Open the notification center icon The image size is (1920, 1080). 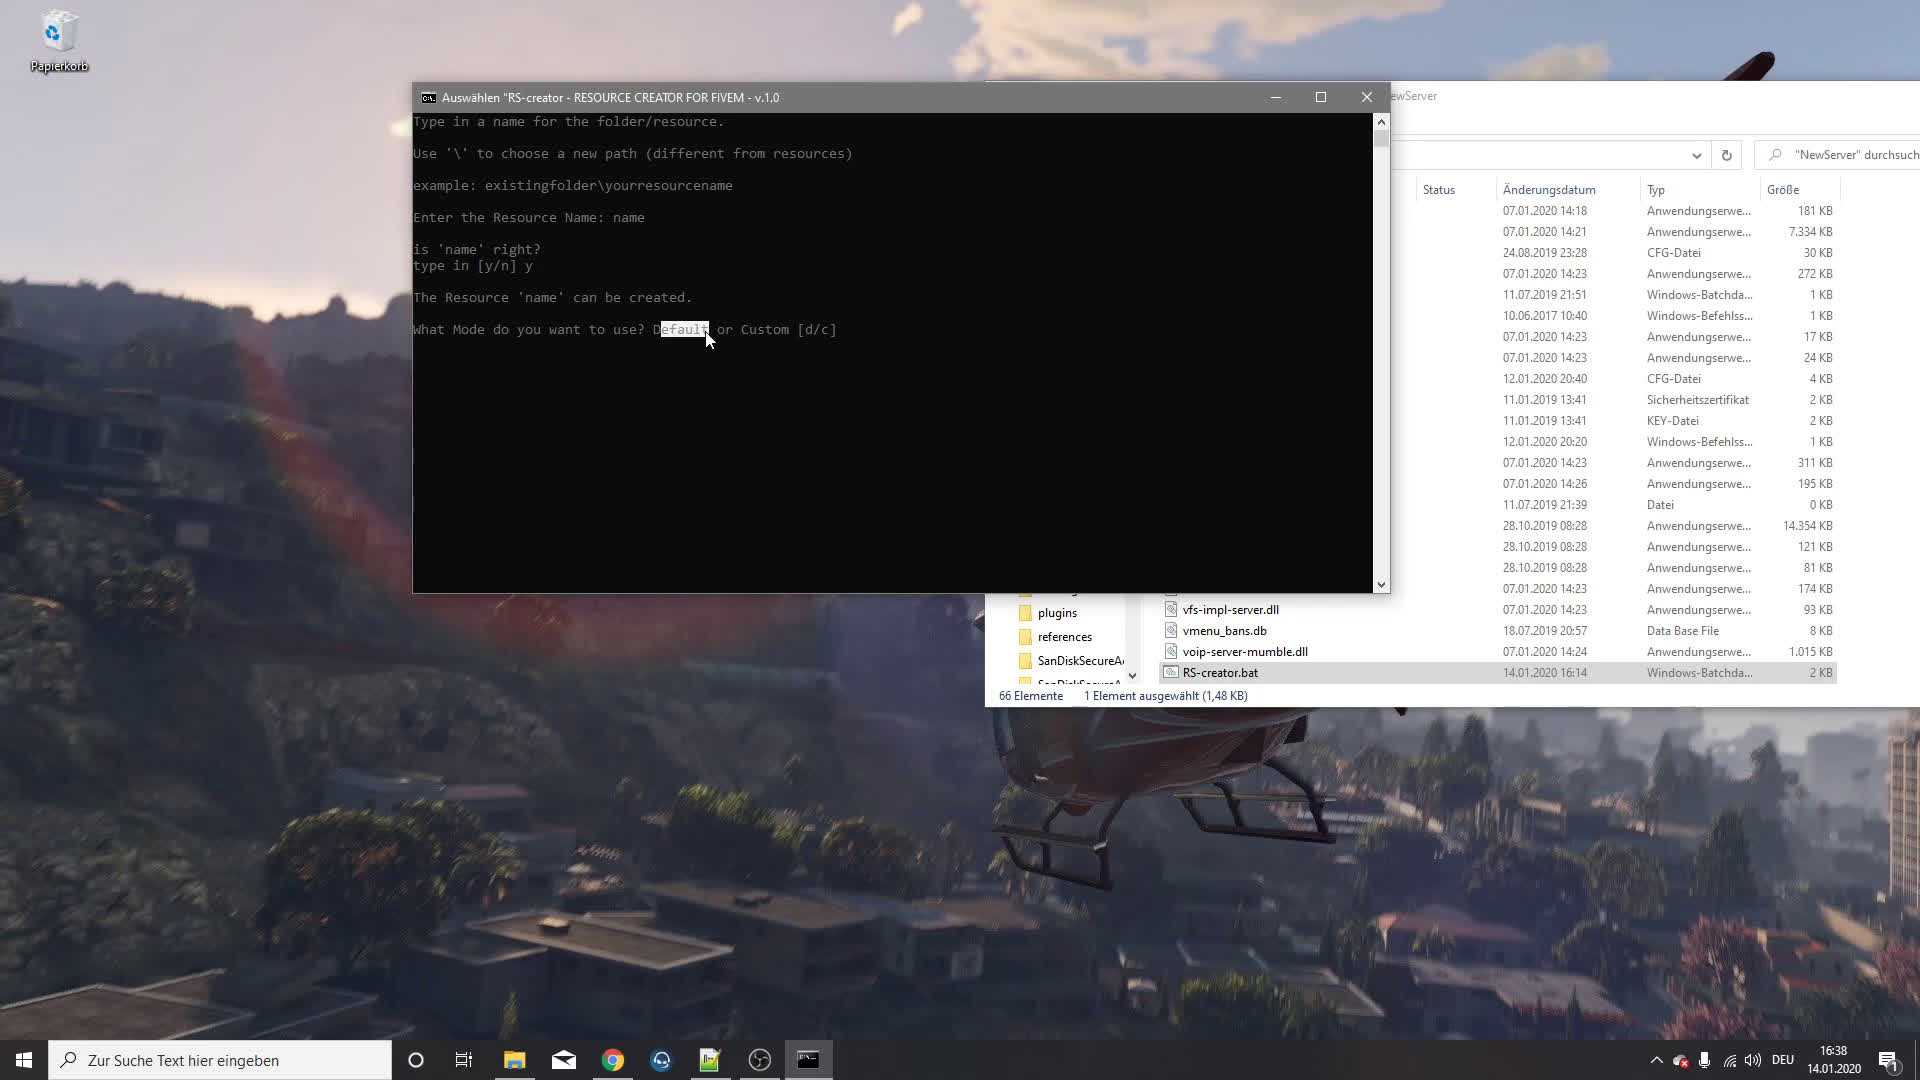tap(1888, 1060)
